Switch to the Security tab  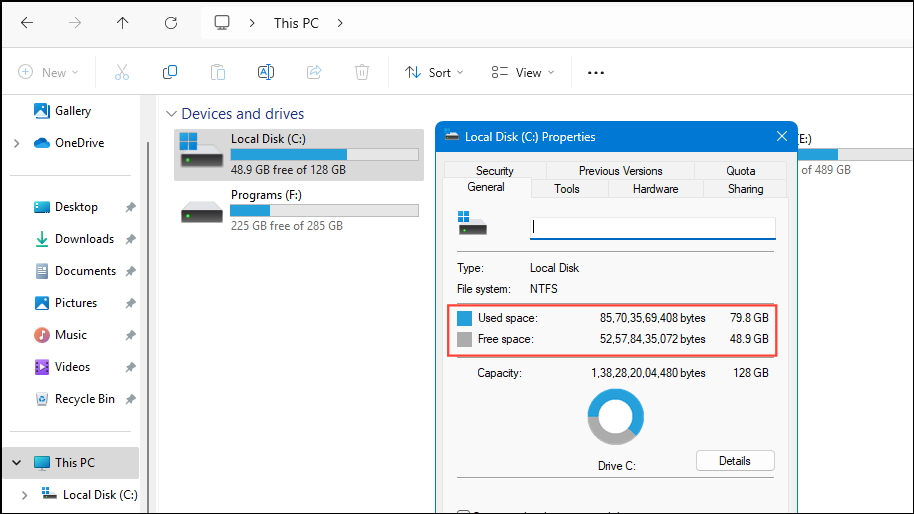[494, 170]
